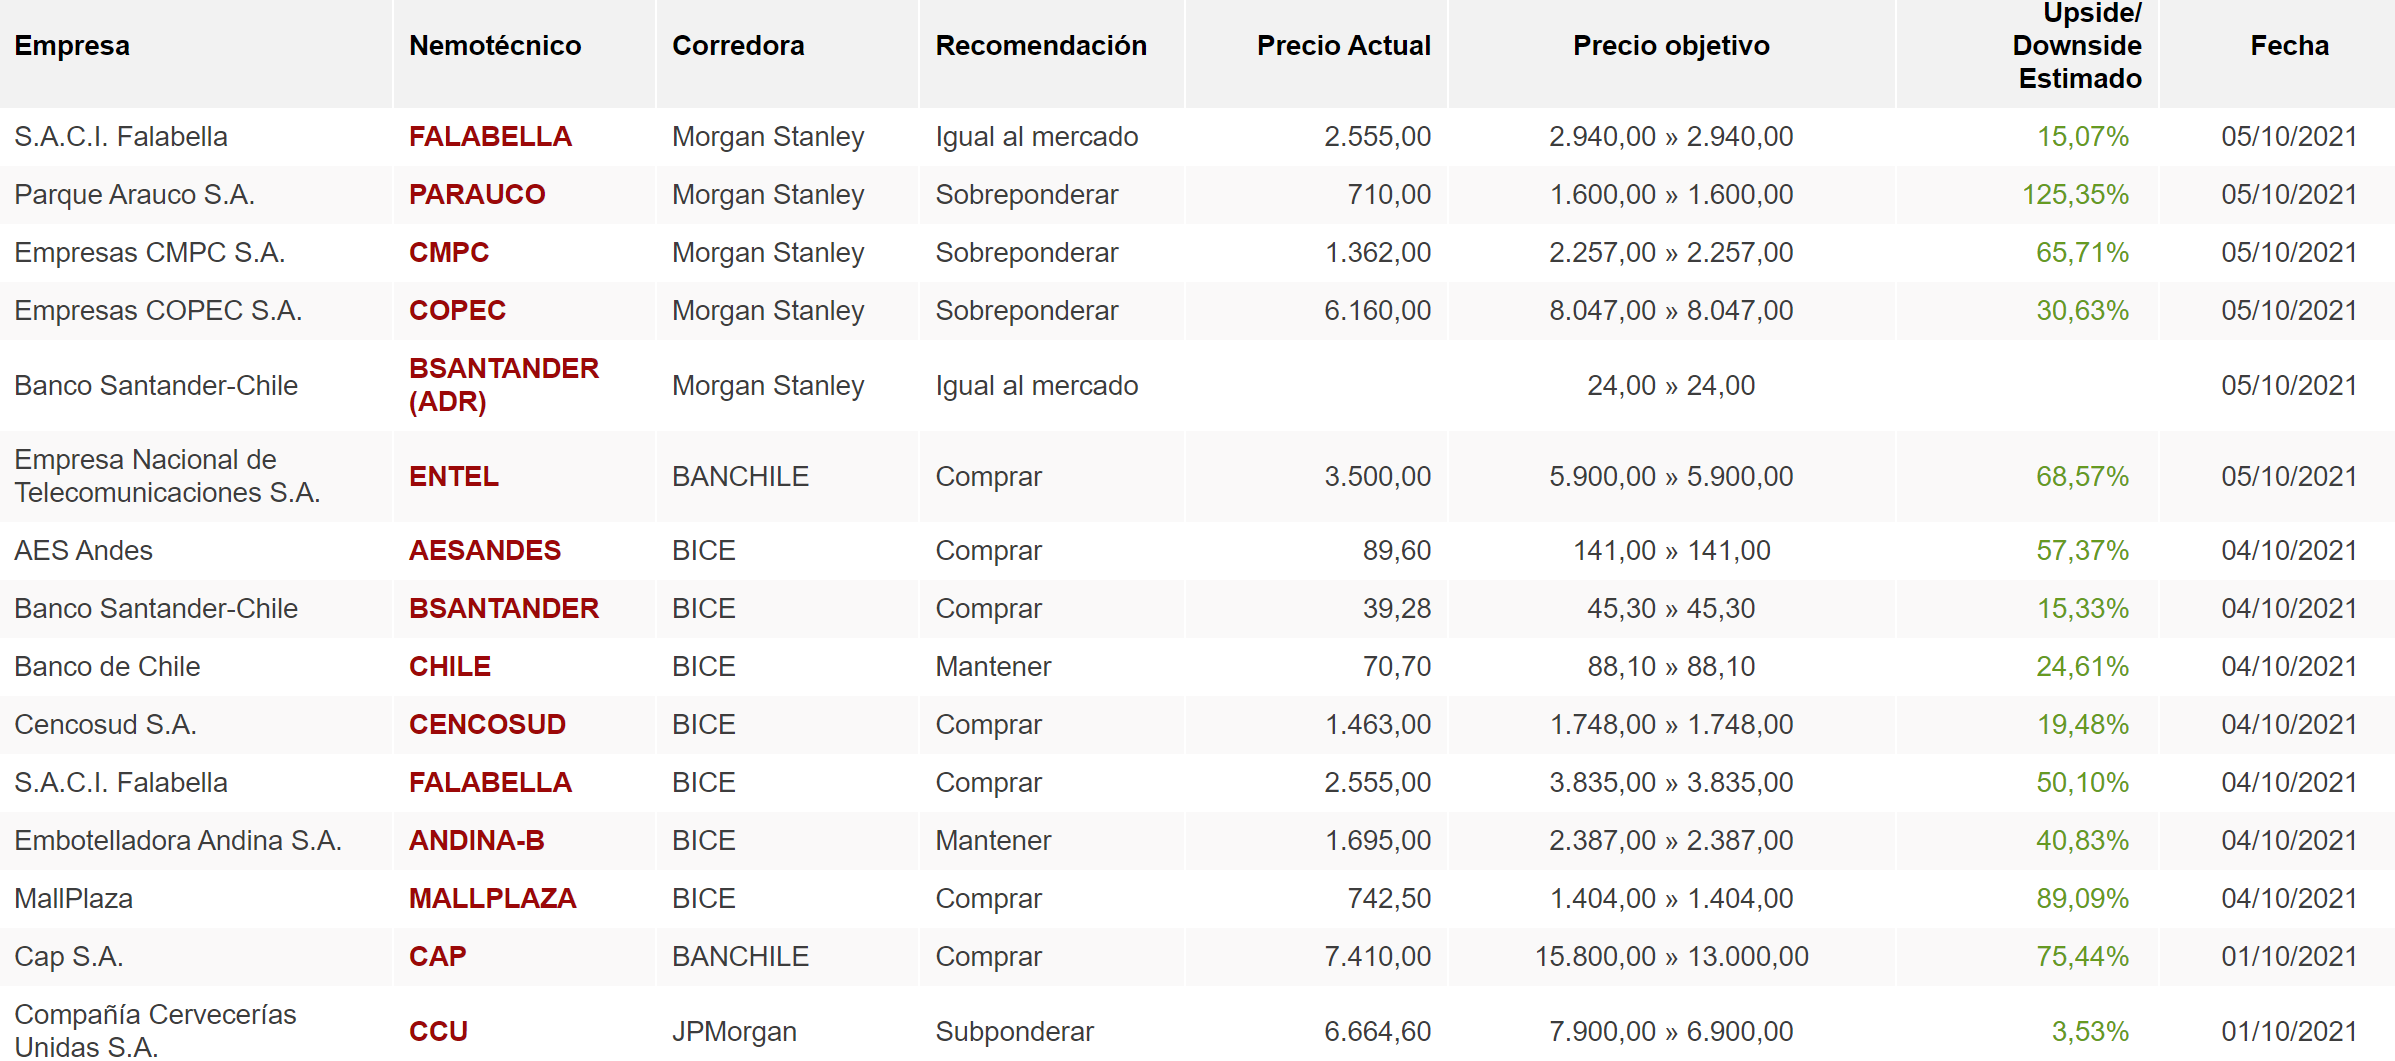Open the CAP ticker link
This screenshot has height=1061, width=2395.
pyautogui.click(x=437, y=956)
